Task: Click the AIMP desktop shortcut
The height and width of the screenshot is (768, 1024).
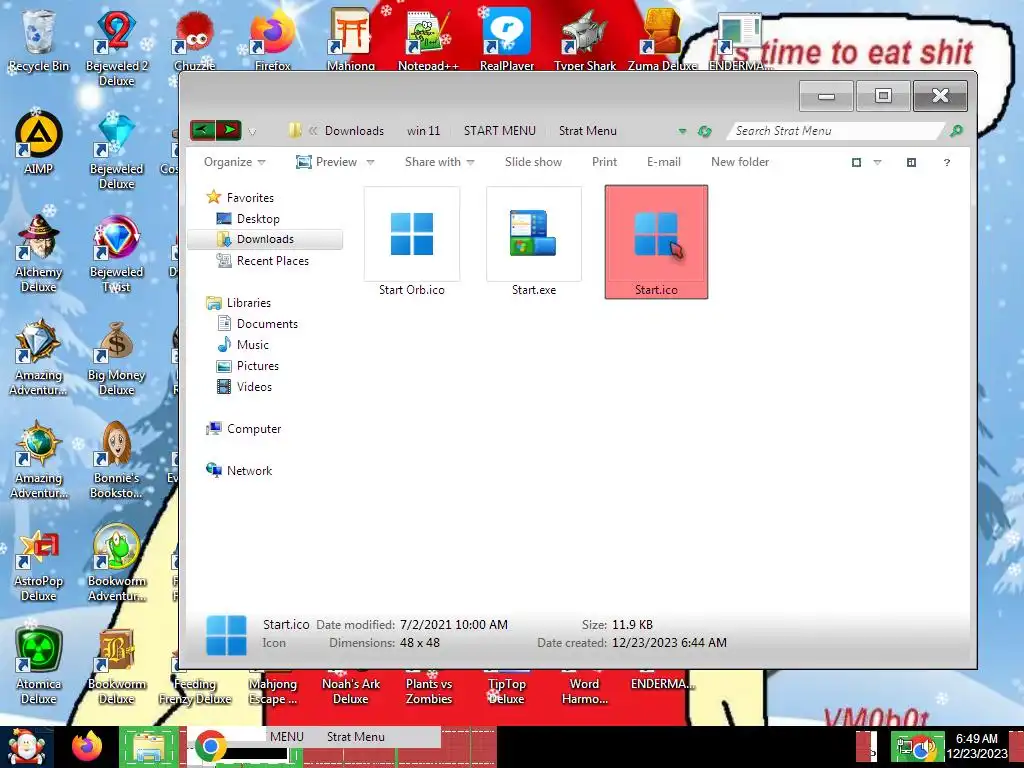Action: click(x=39, y=144)
